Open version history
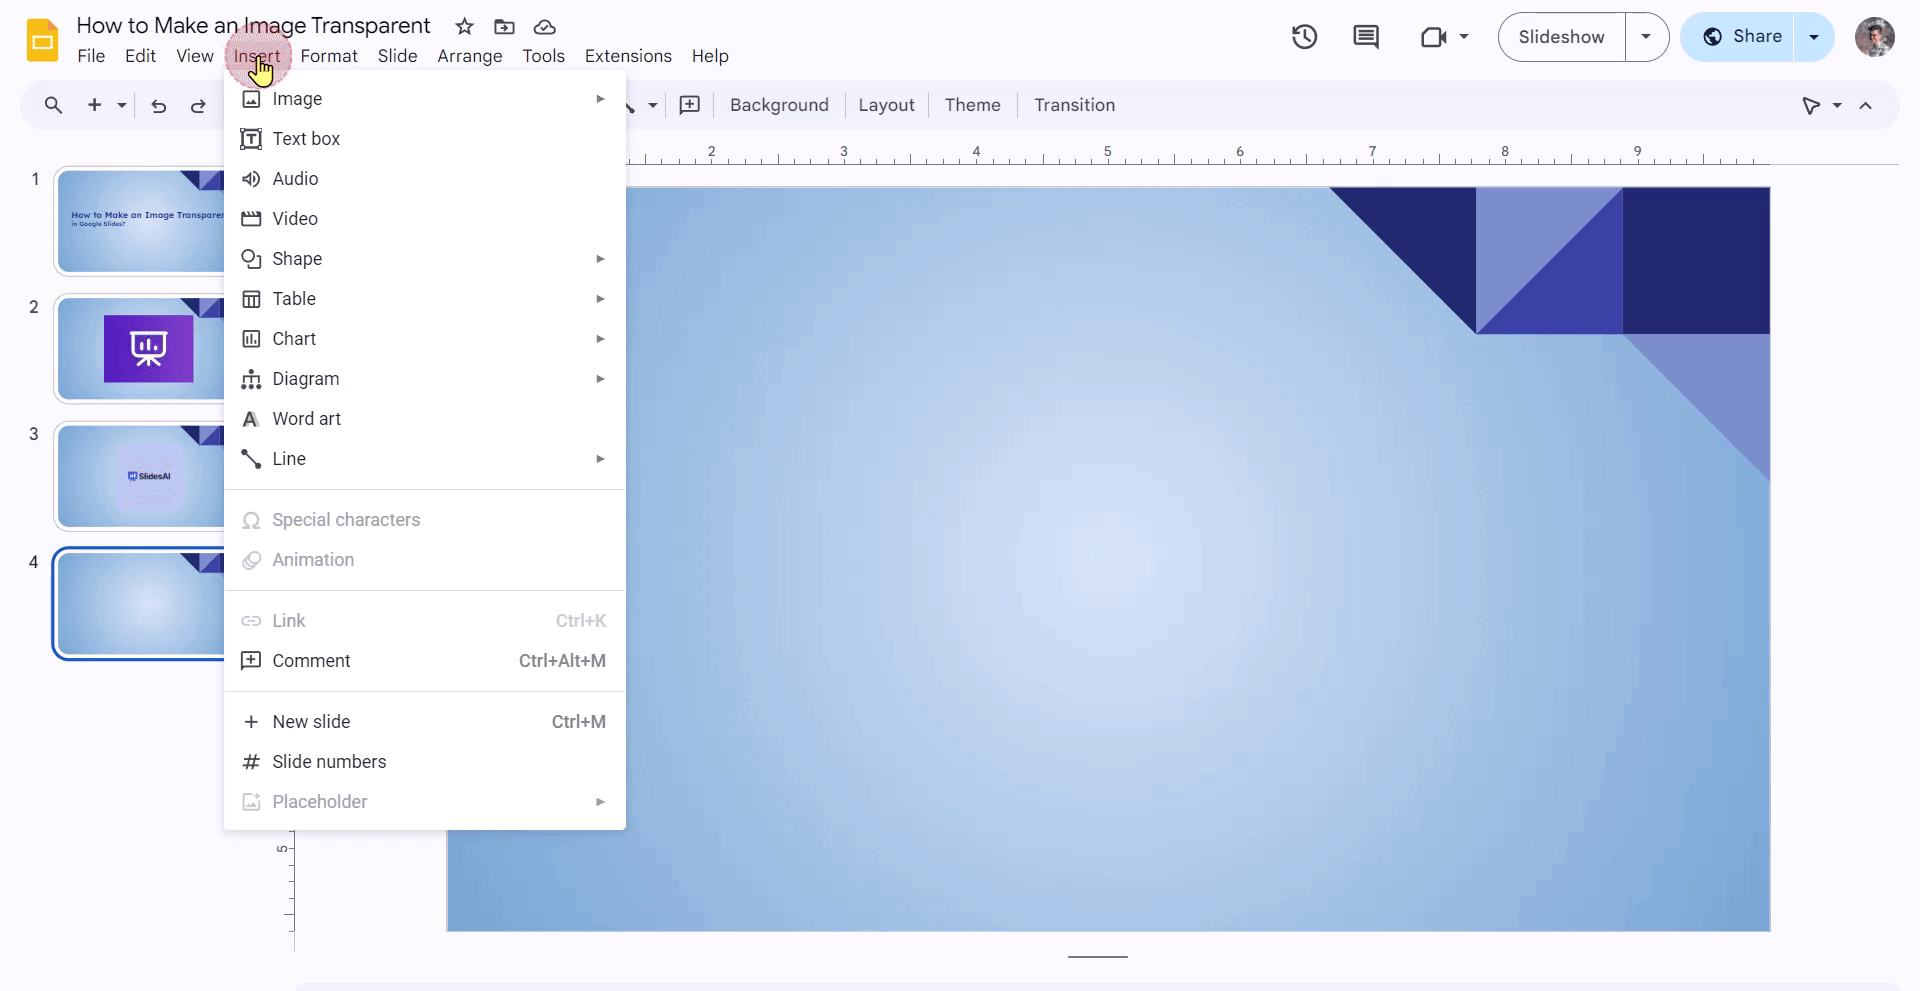1920x991 pixels. pos(1305,37)
